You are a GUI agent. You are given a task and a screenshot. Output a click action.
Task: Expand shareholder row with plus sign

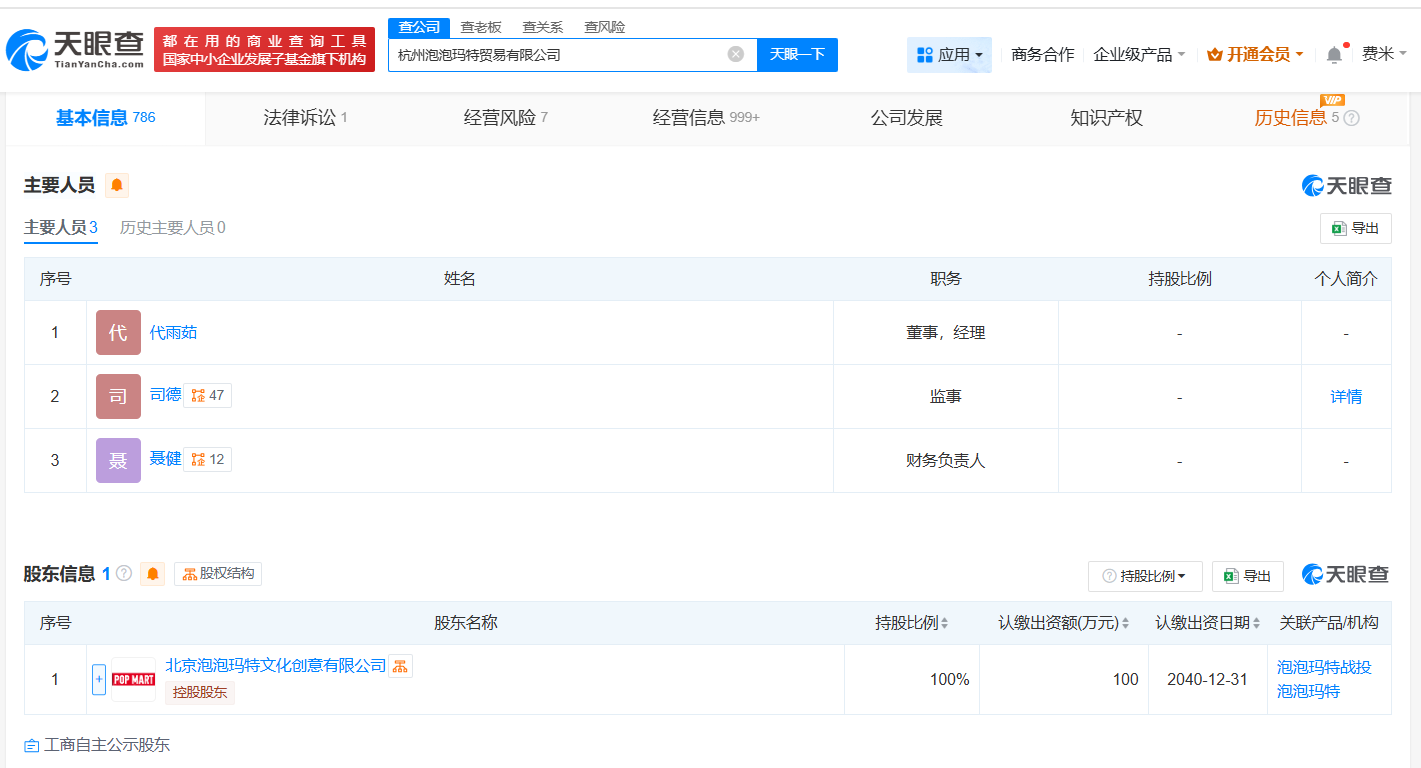click(98, 678)
